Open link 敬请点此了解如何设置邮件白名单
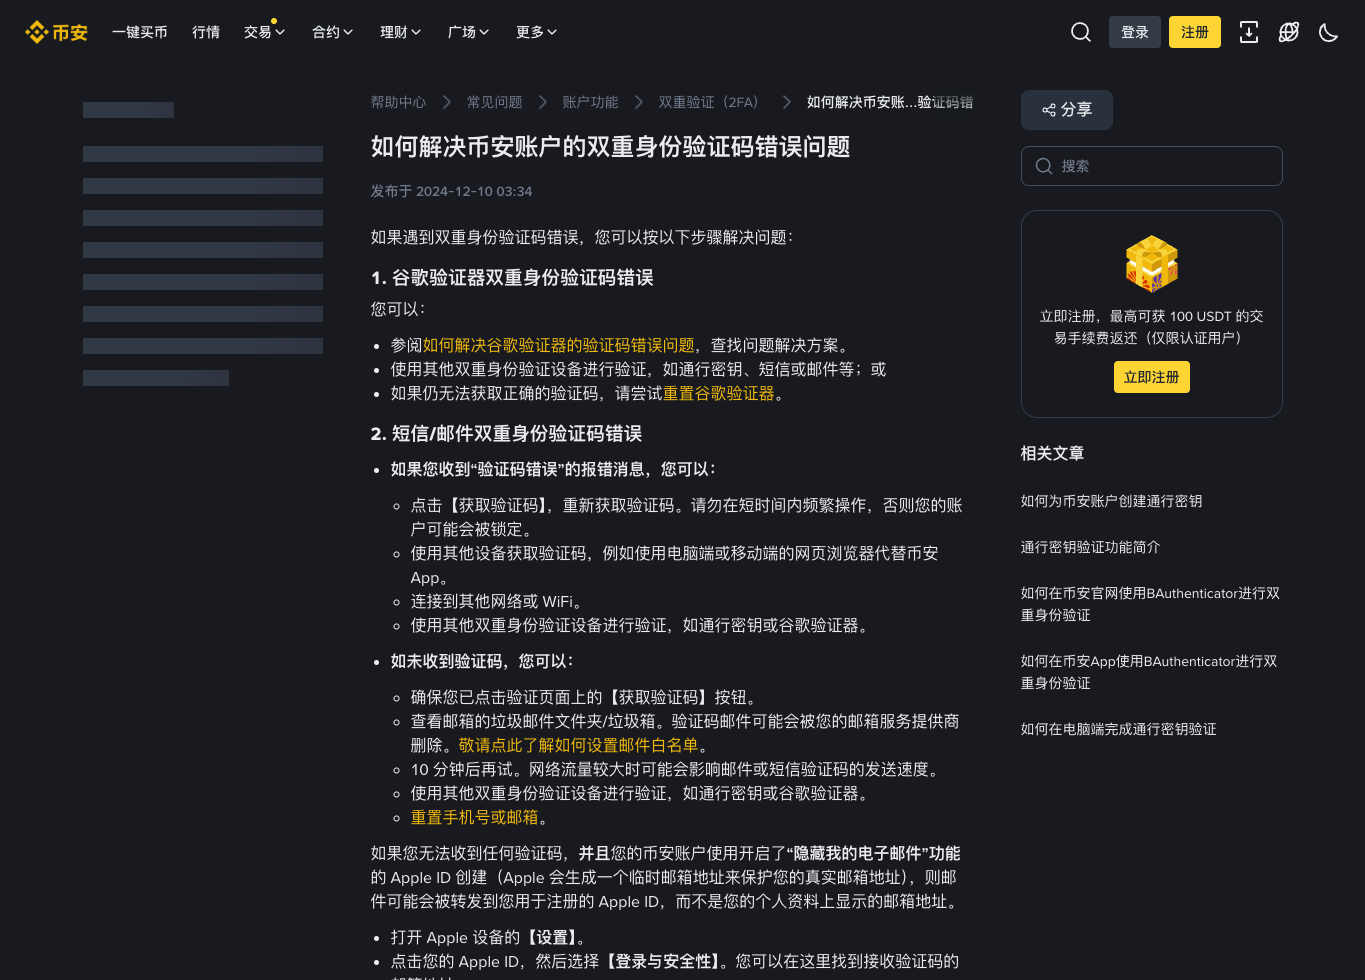 point(579,745)
